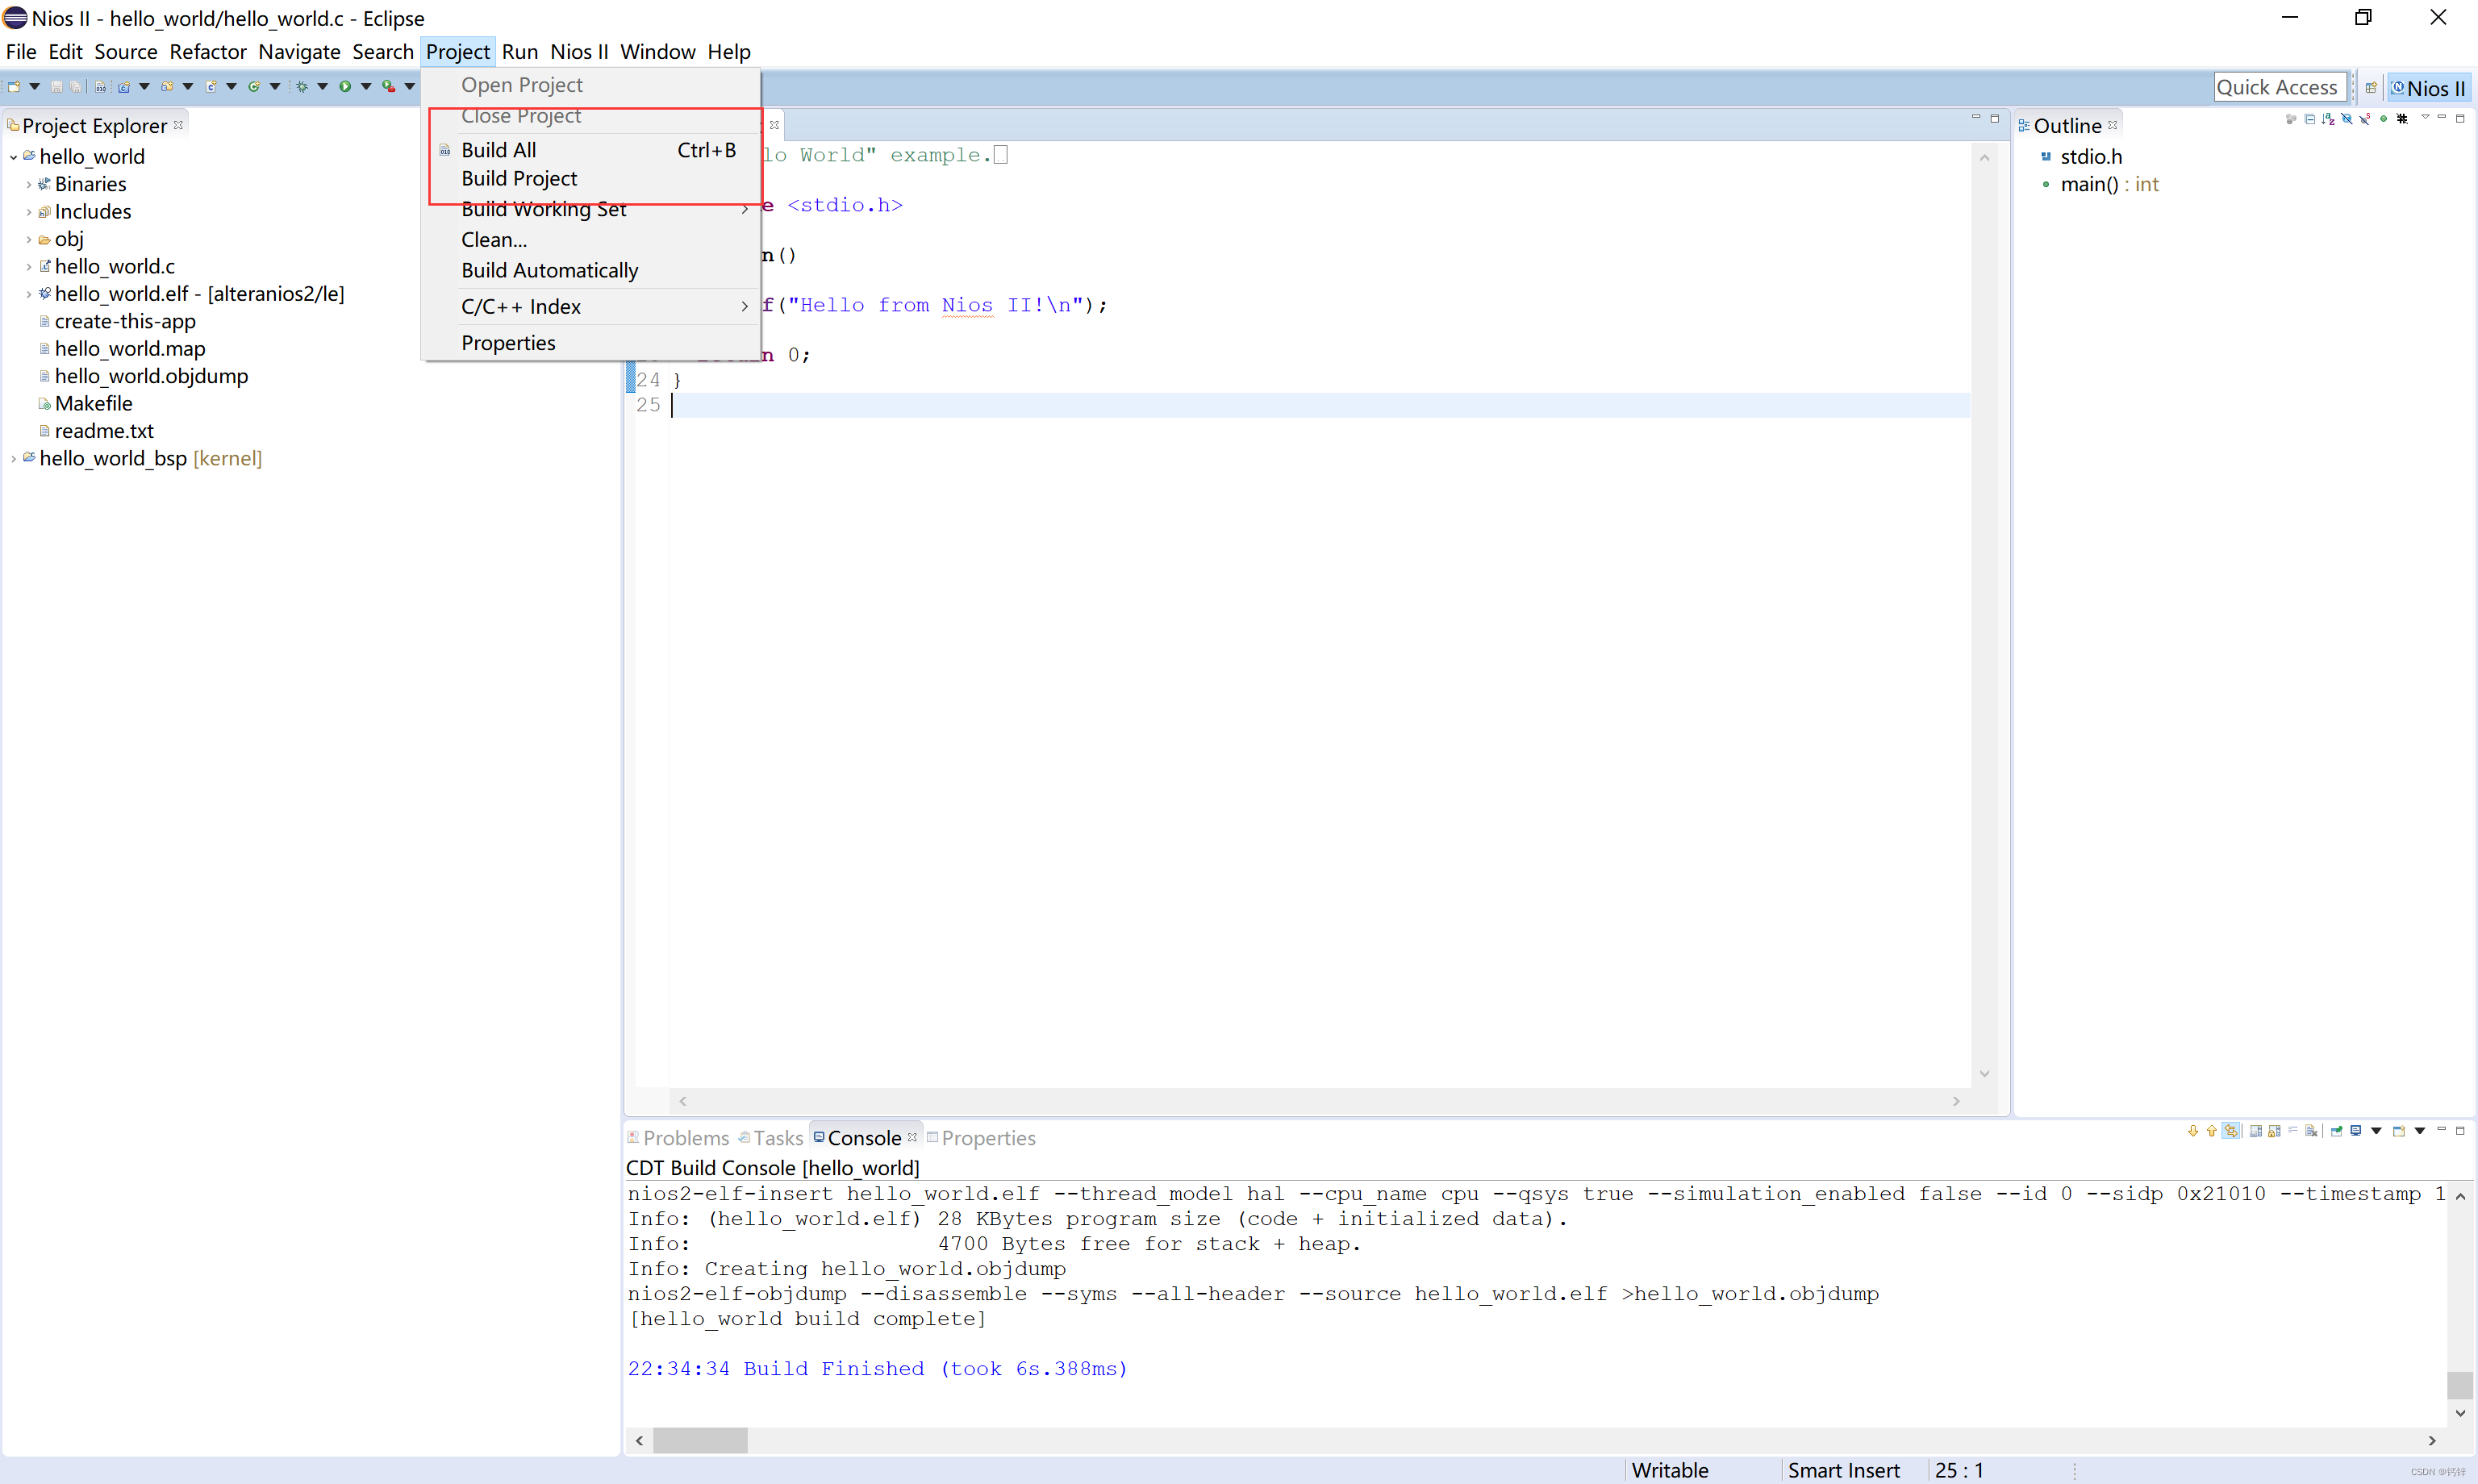2478x1484 pixels.
Task: Toggle Outline group-by-namespace gray icon
Action: click(2291, 118)
